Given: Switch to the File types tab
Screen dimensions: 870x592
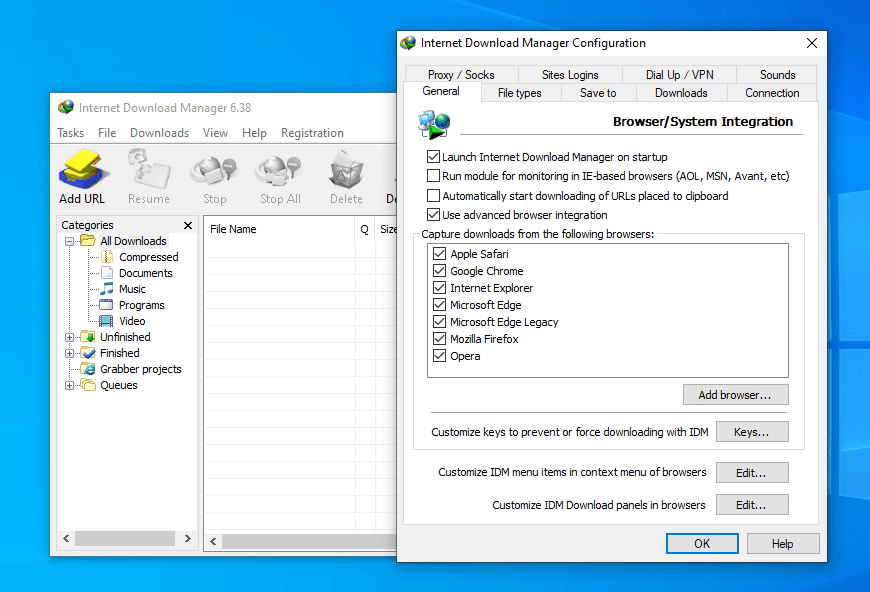Looking at the screenshot, I should pos(519,93).
